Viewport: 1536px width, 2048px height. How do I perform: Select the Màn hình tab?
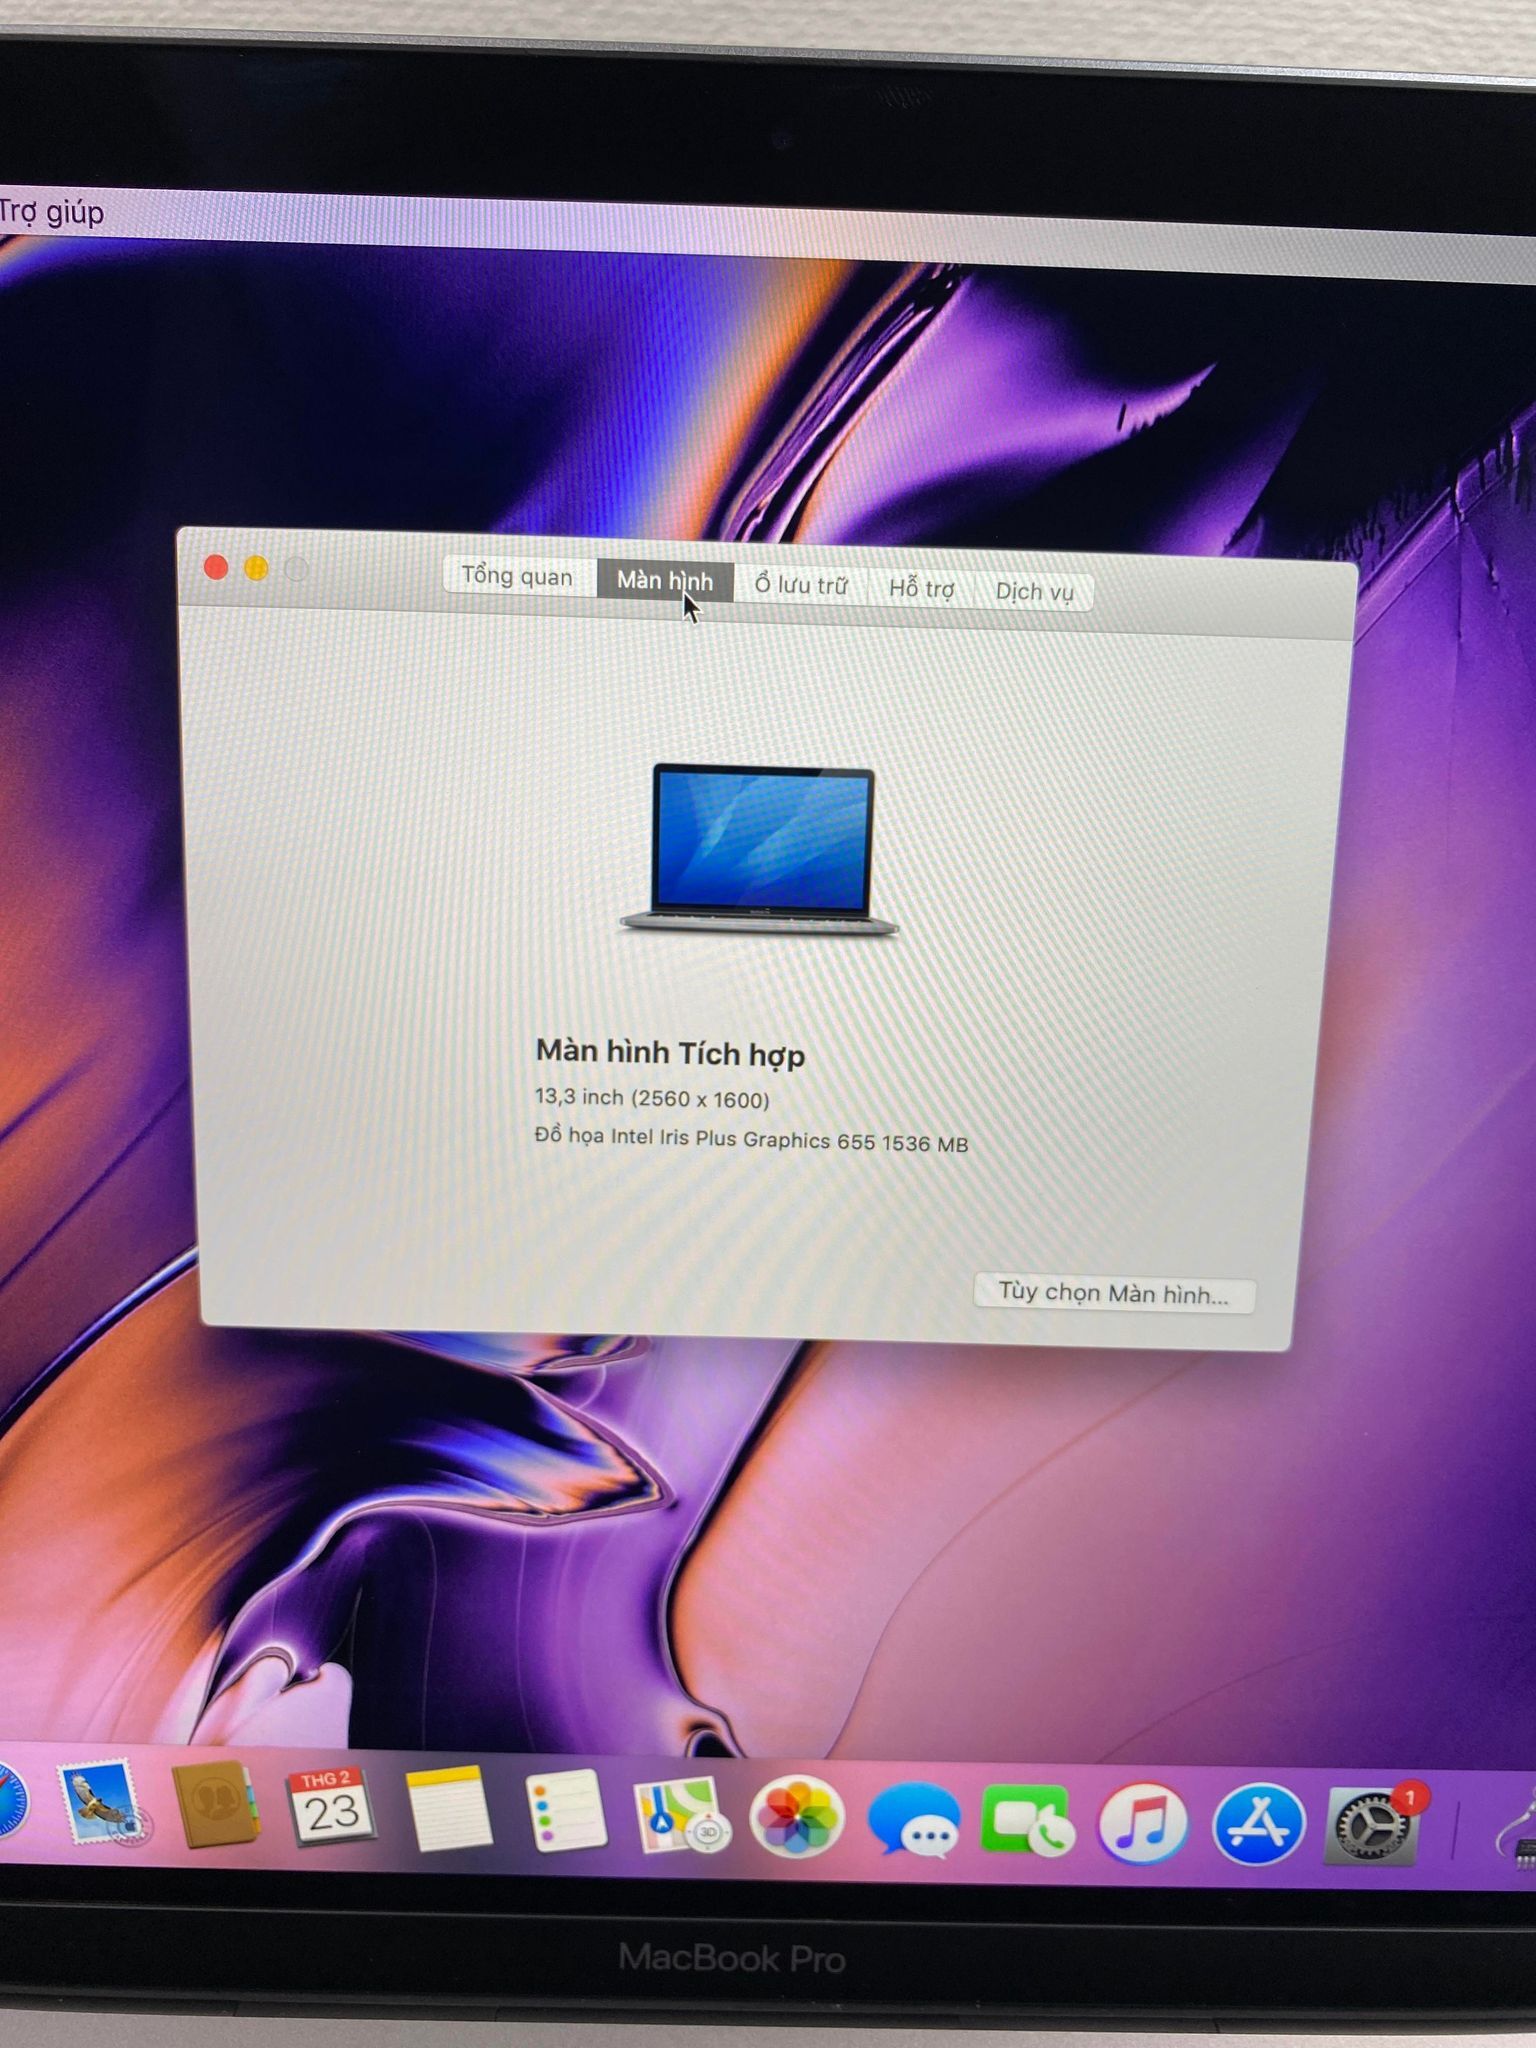pos(665,580)
